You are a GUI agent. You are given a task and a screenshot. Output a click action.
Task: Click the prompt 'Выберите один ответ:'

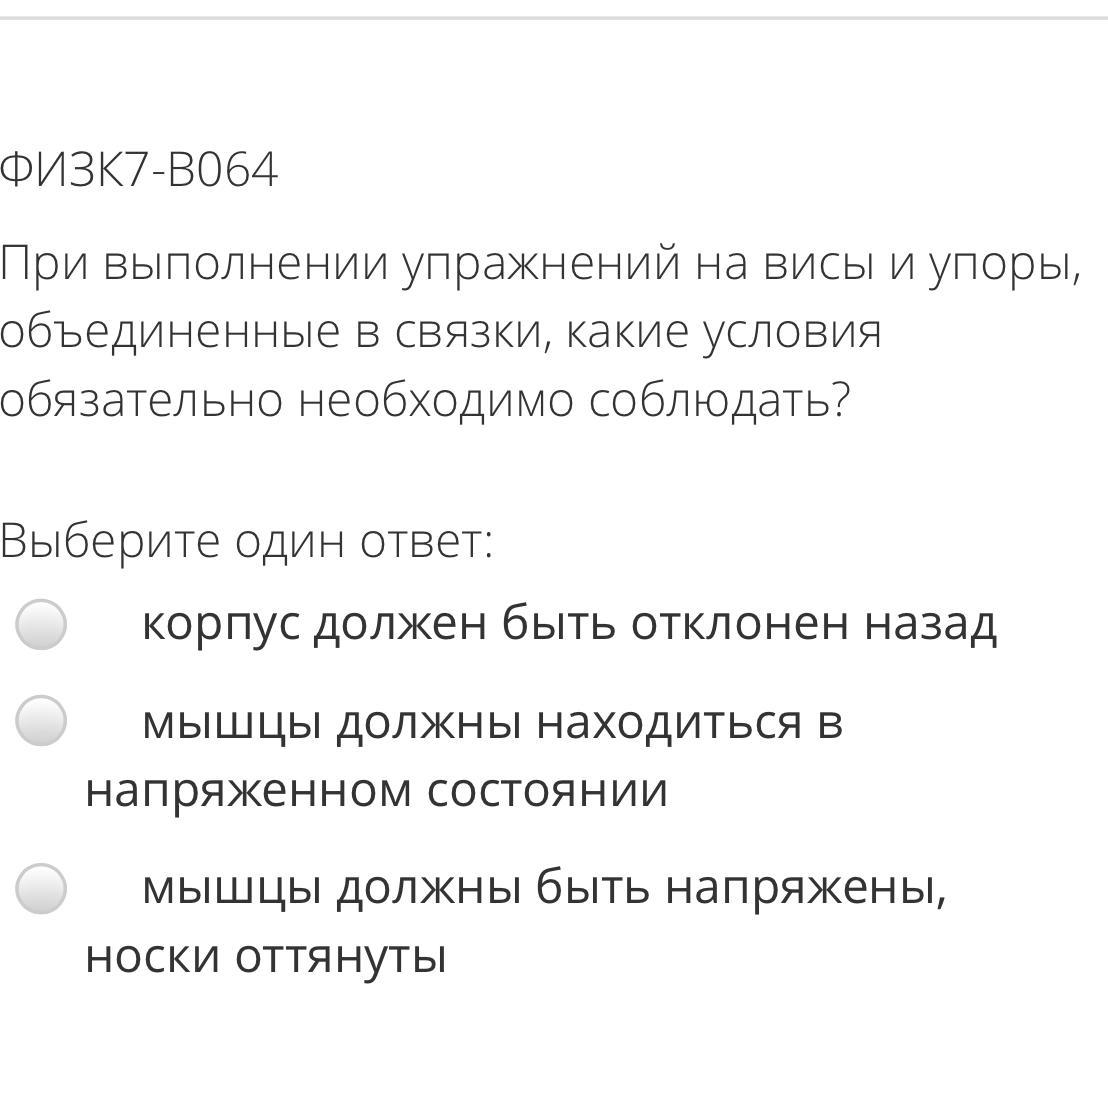(246, 543)
